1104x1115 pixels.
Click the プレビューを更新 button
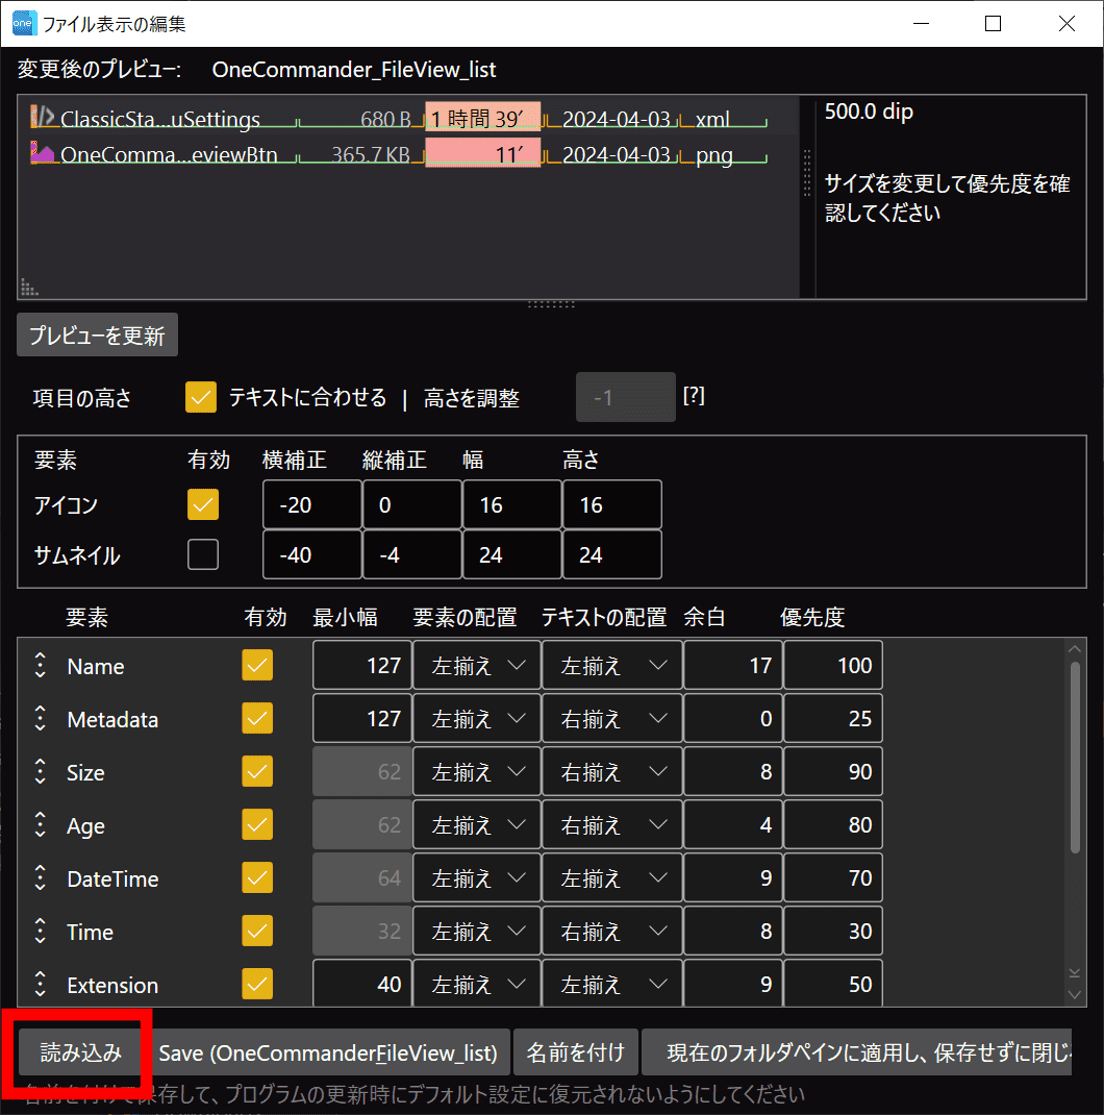[97, 335]
